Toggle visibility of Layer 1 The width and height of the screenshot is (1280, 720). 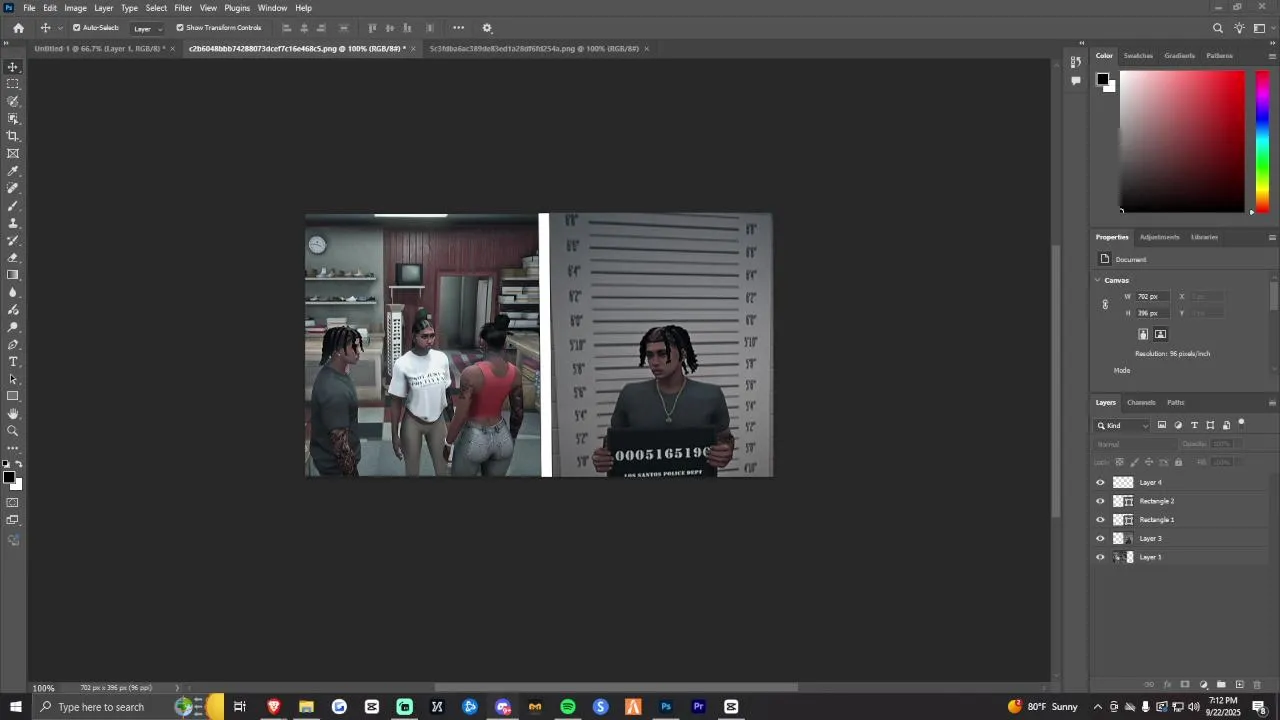click(x=1101, y=557)
